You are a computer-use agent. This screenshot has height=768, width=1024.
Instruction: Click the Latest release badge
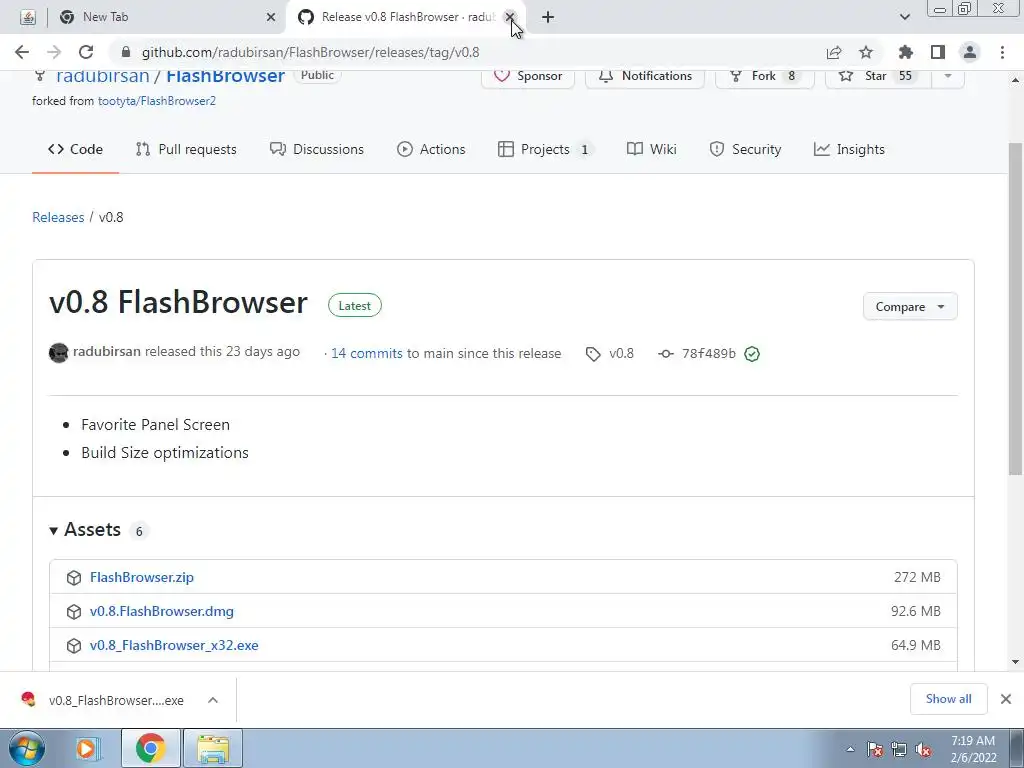[355, 306]
